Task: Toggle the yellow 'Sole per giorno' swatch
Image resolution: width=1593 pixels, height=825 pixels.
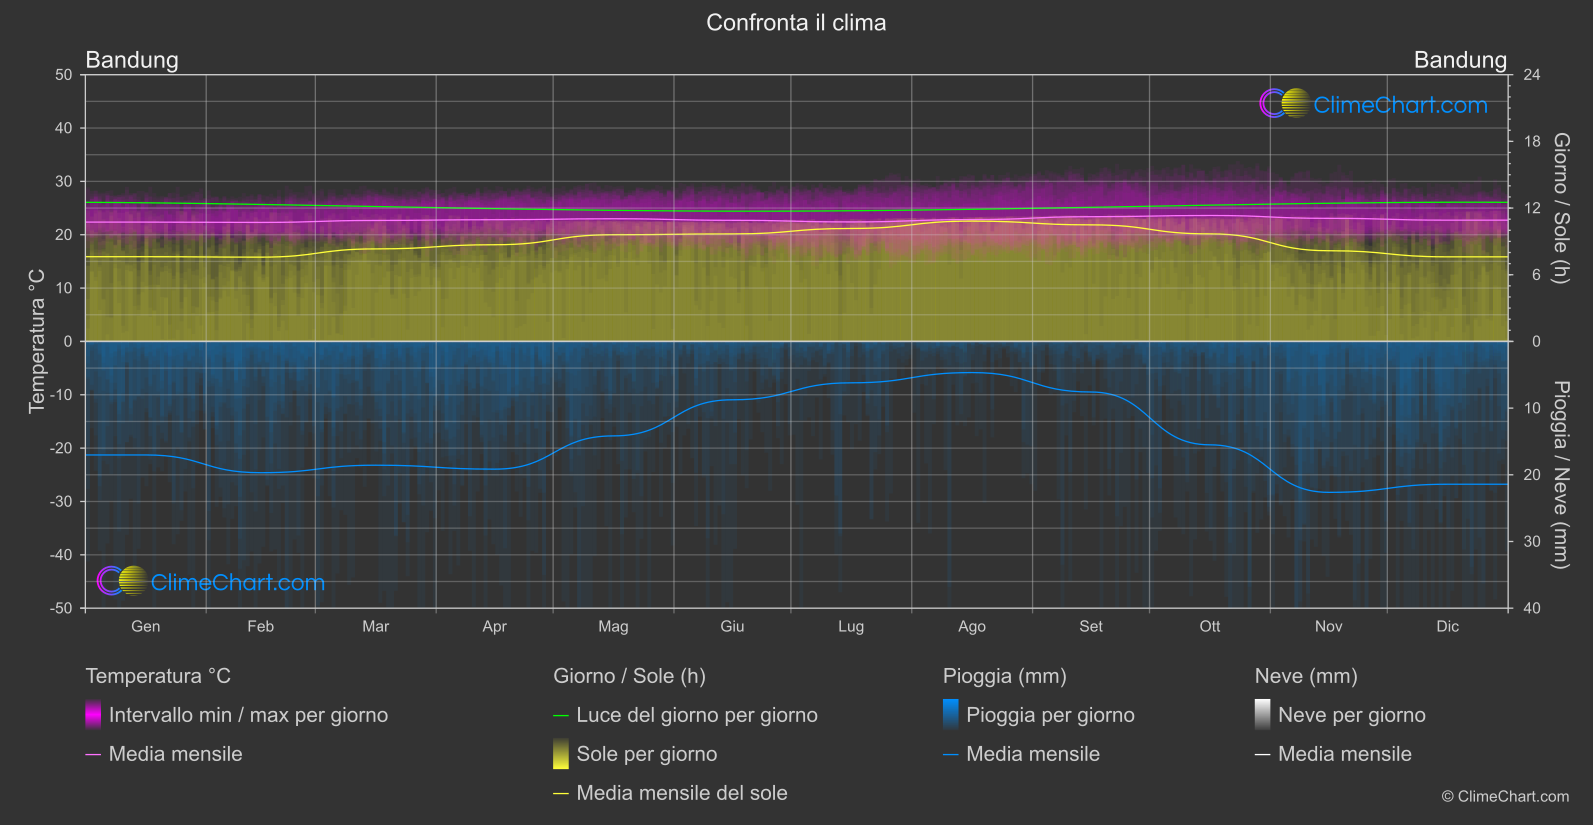Action: click(561, 754)
